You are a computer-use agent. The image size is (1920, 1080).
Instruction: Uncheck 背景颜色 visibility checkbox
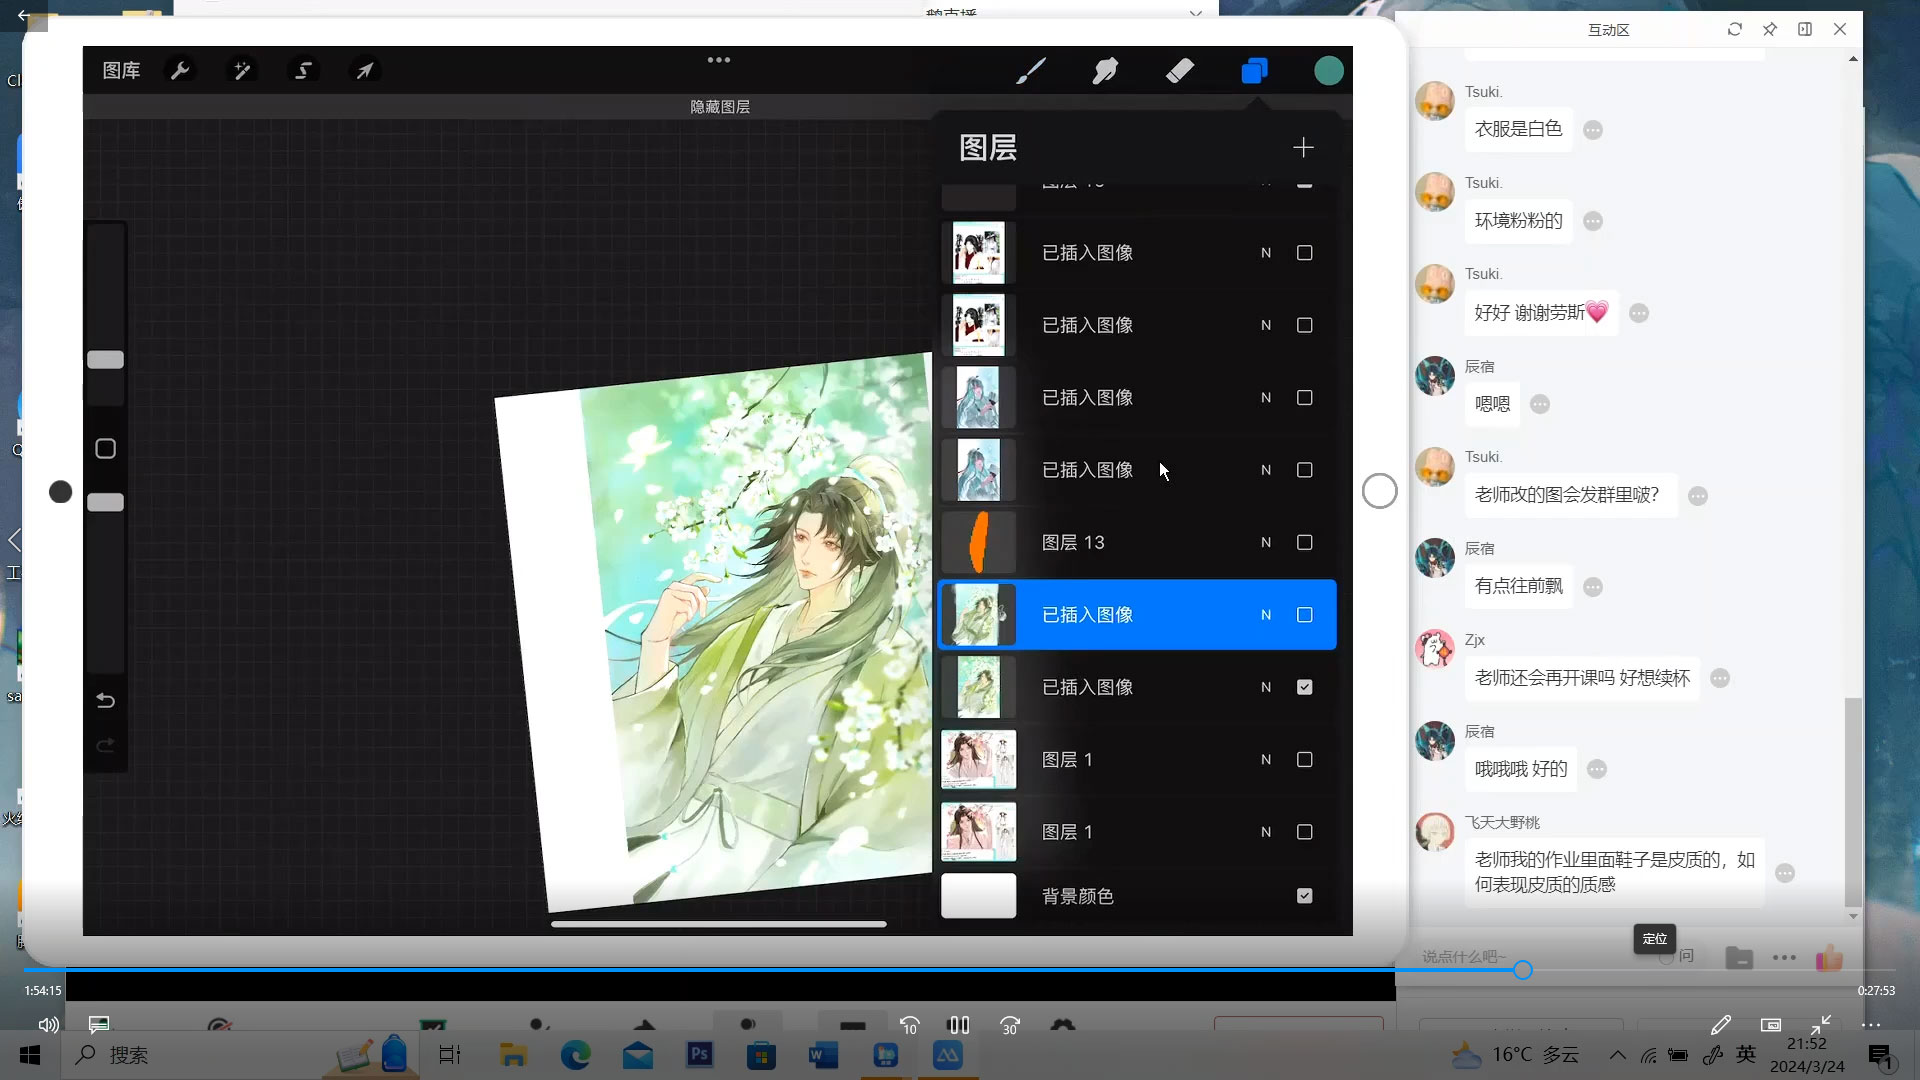click(x=1304, y=896)
